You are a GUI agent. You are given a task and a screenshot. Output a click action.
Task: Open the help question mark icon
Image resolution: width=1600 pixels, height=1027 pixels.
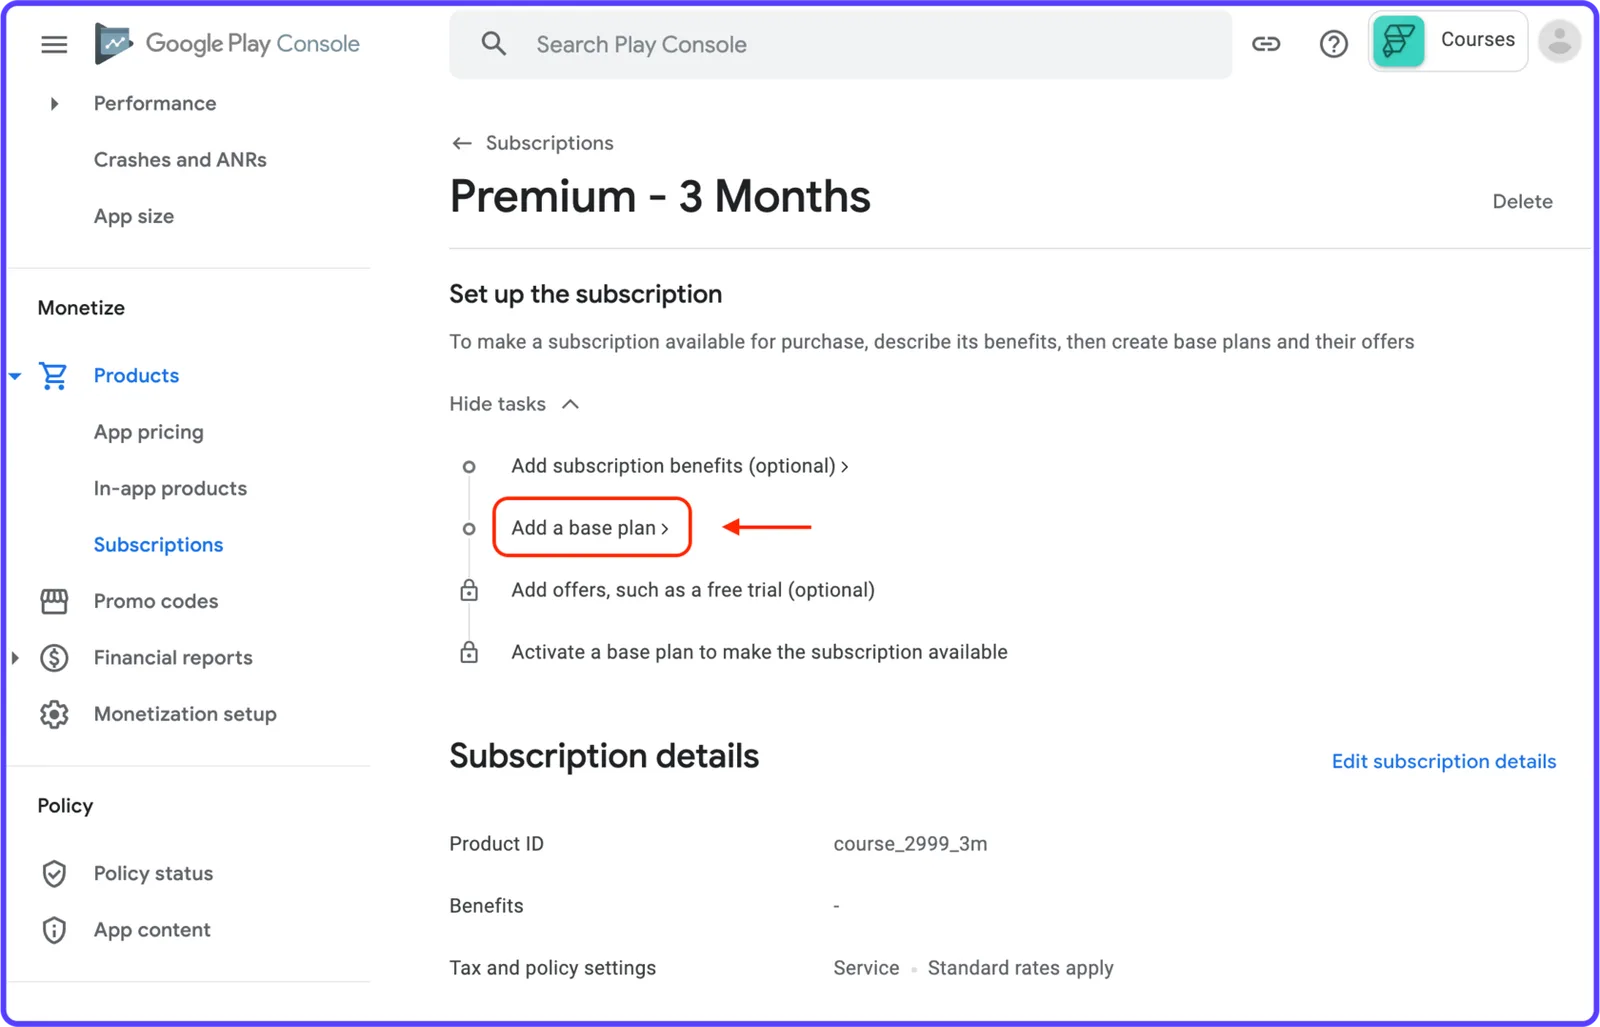[x=1333, y=44]
